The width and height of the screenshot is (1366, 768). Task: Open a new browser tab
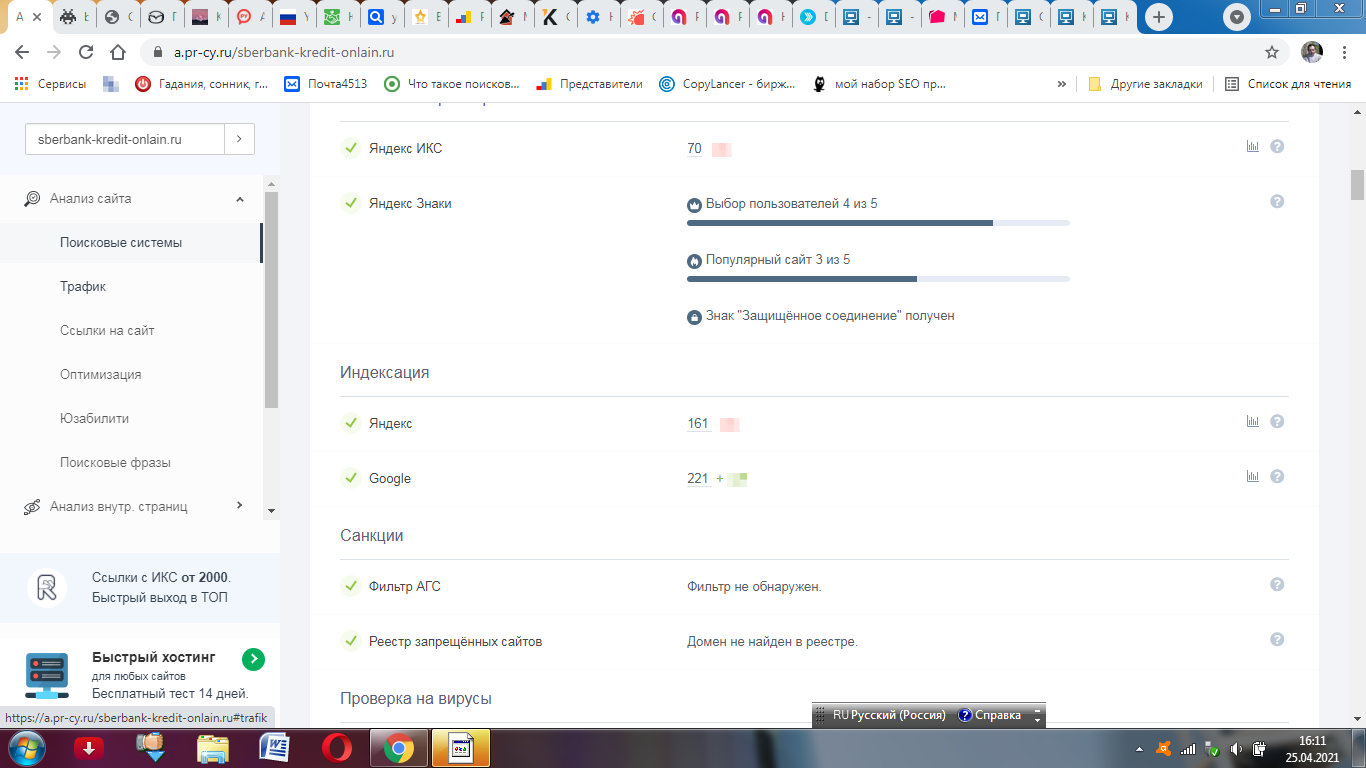pyautogui.click(x=1159, y=17)
